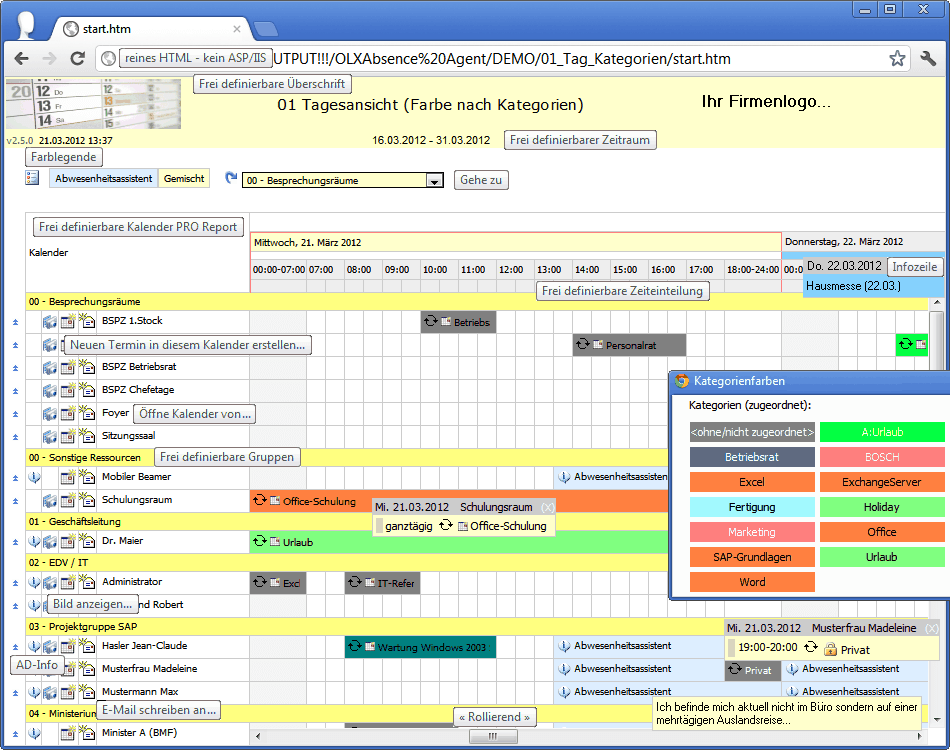Collapse BSPZ Betriebsrat row with blue arrow
Image resolution: width=950 pixels, height=750 pixels.
[x=15, y=368]
